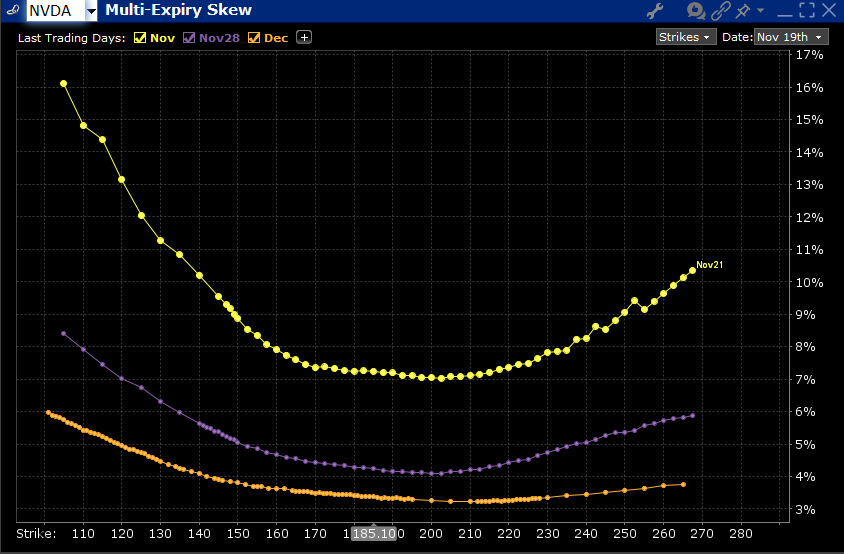844x554 pixels.
Task: Click the Nov21 label on the yellow curve
Action: 709,265
